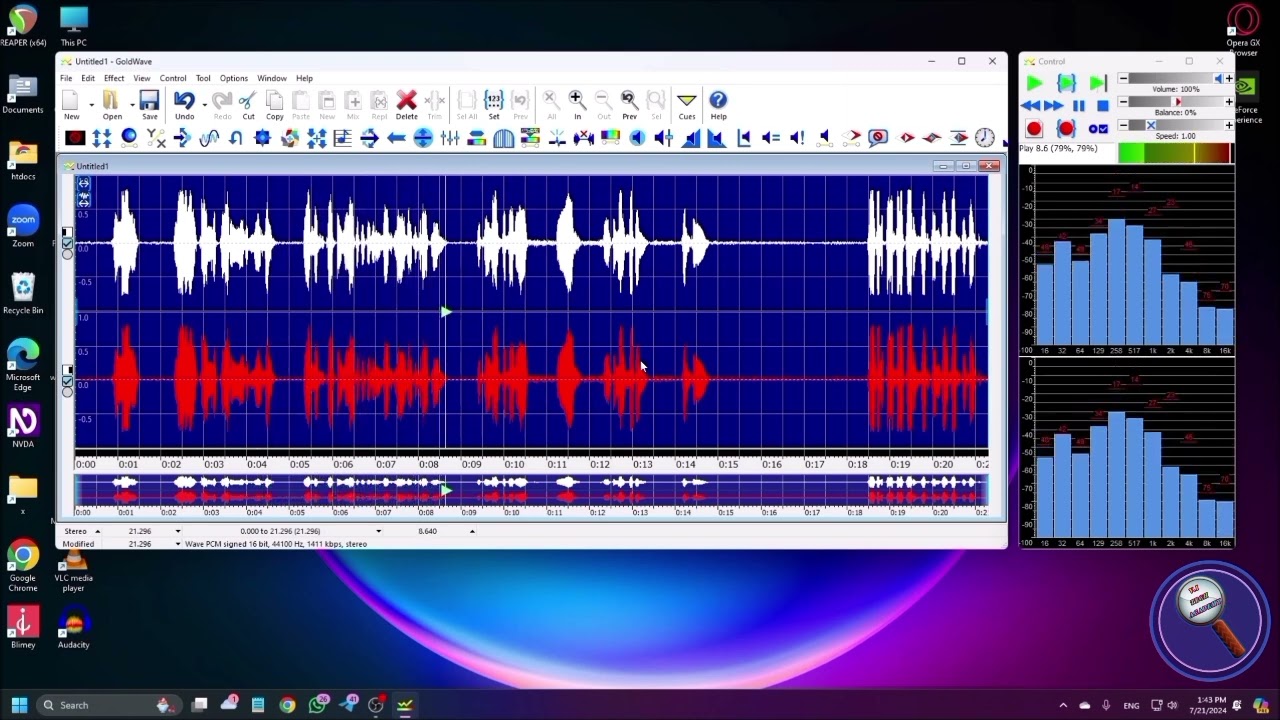Open the selection range 0.000 to 21.296 dropdown
The height and width of the screenshot is (720, 1280).
[x=378, y=531]
